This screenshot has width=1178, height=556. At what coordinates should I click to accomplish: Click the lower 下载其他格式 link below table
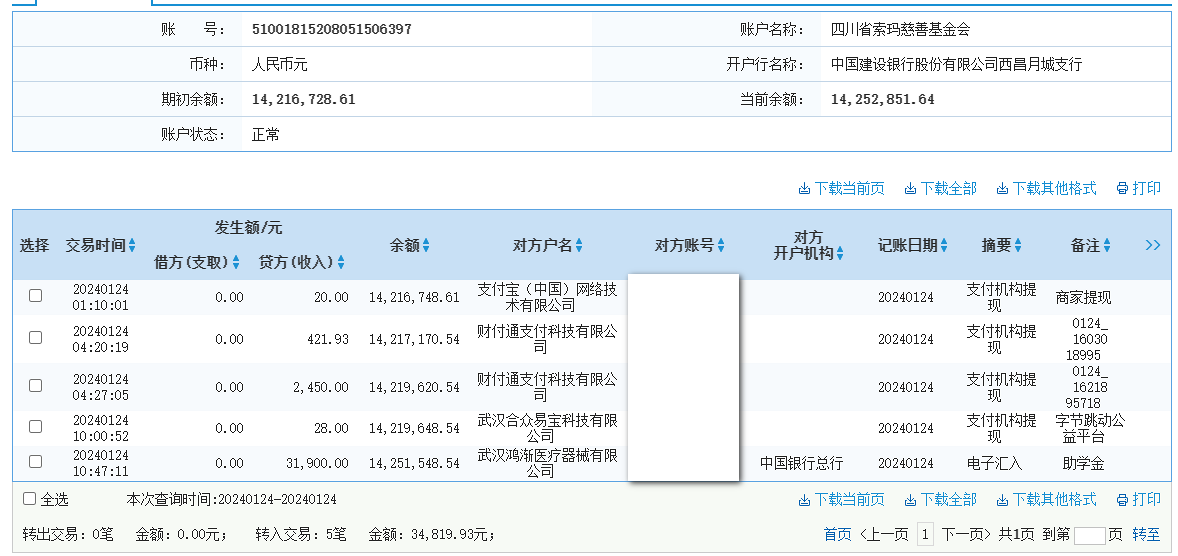1047,499
